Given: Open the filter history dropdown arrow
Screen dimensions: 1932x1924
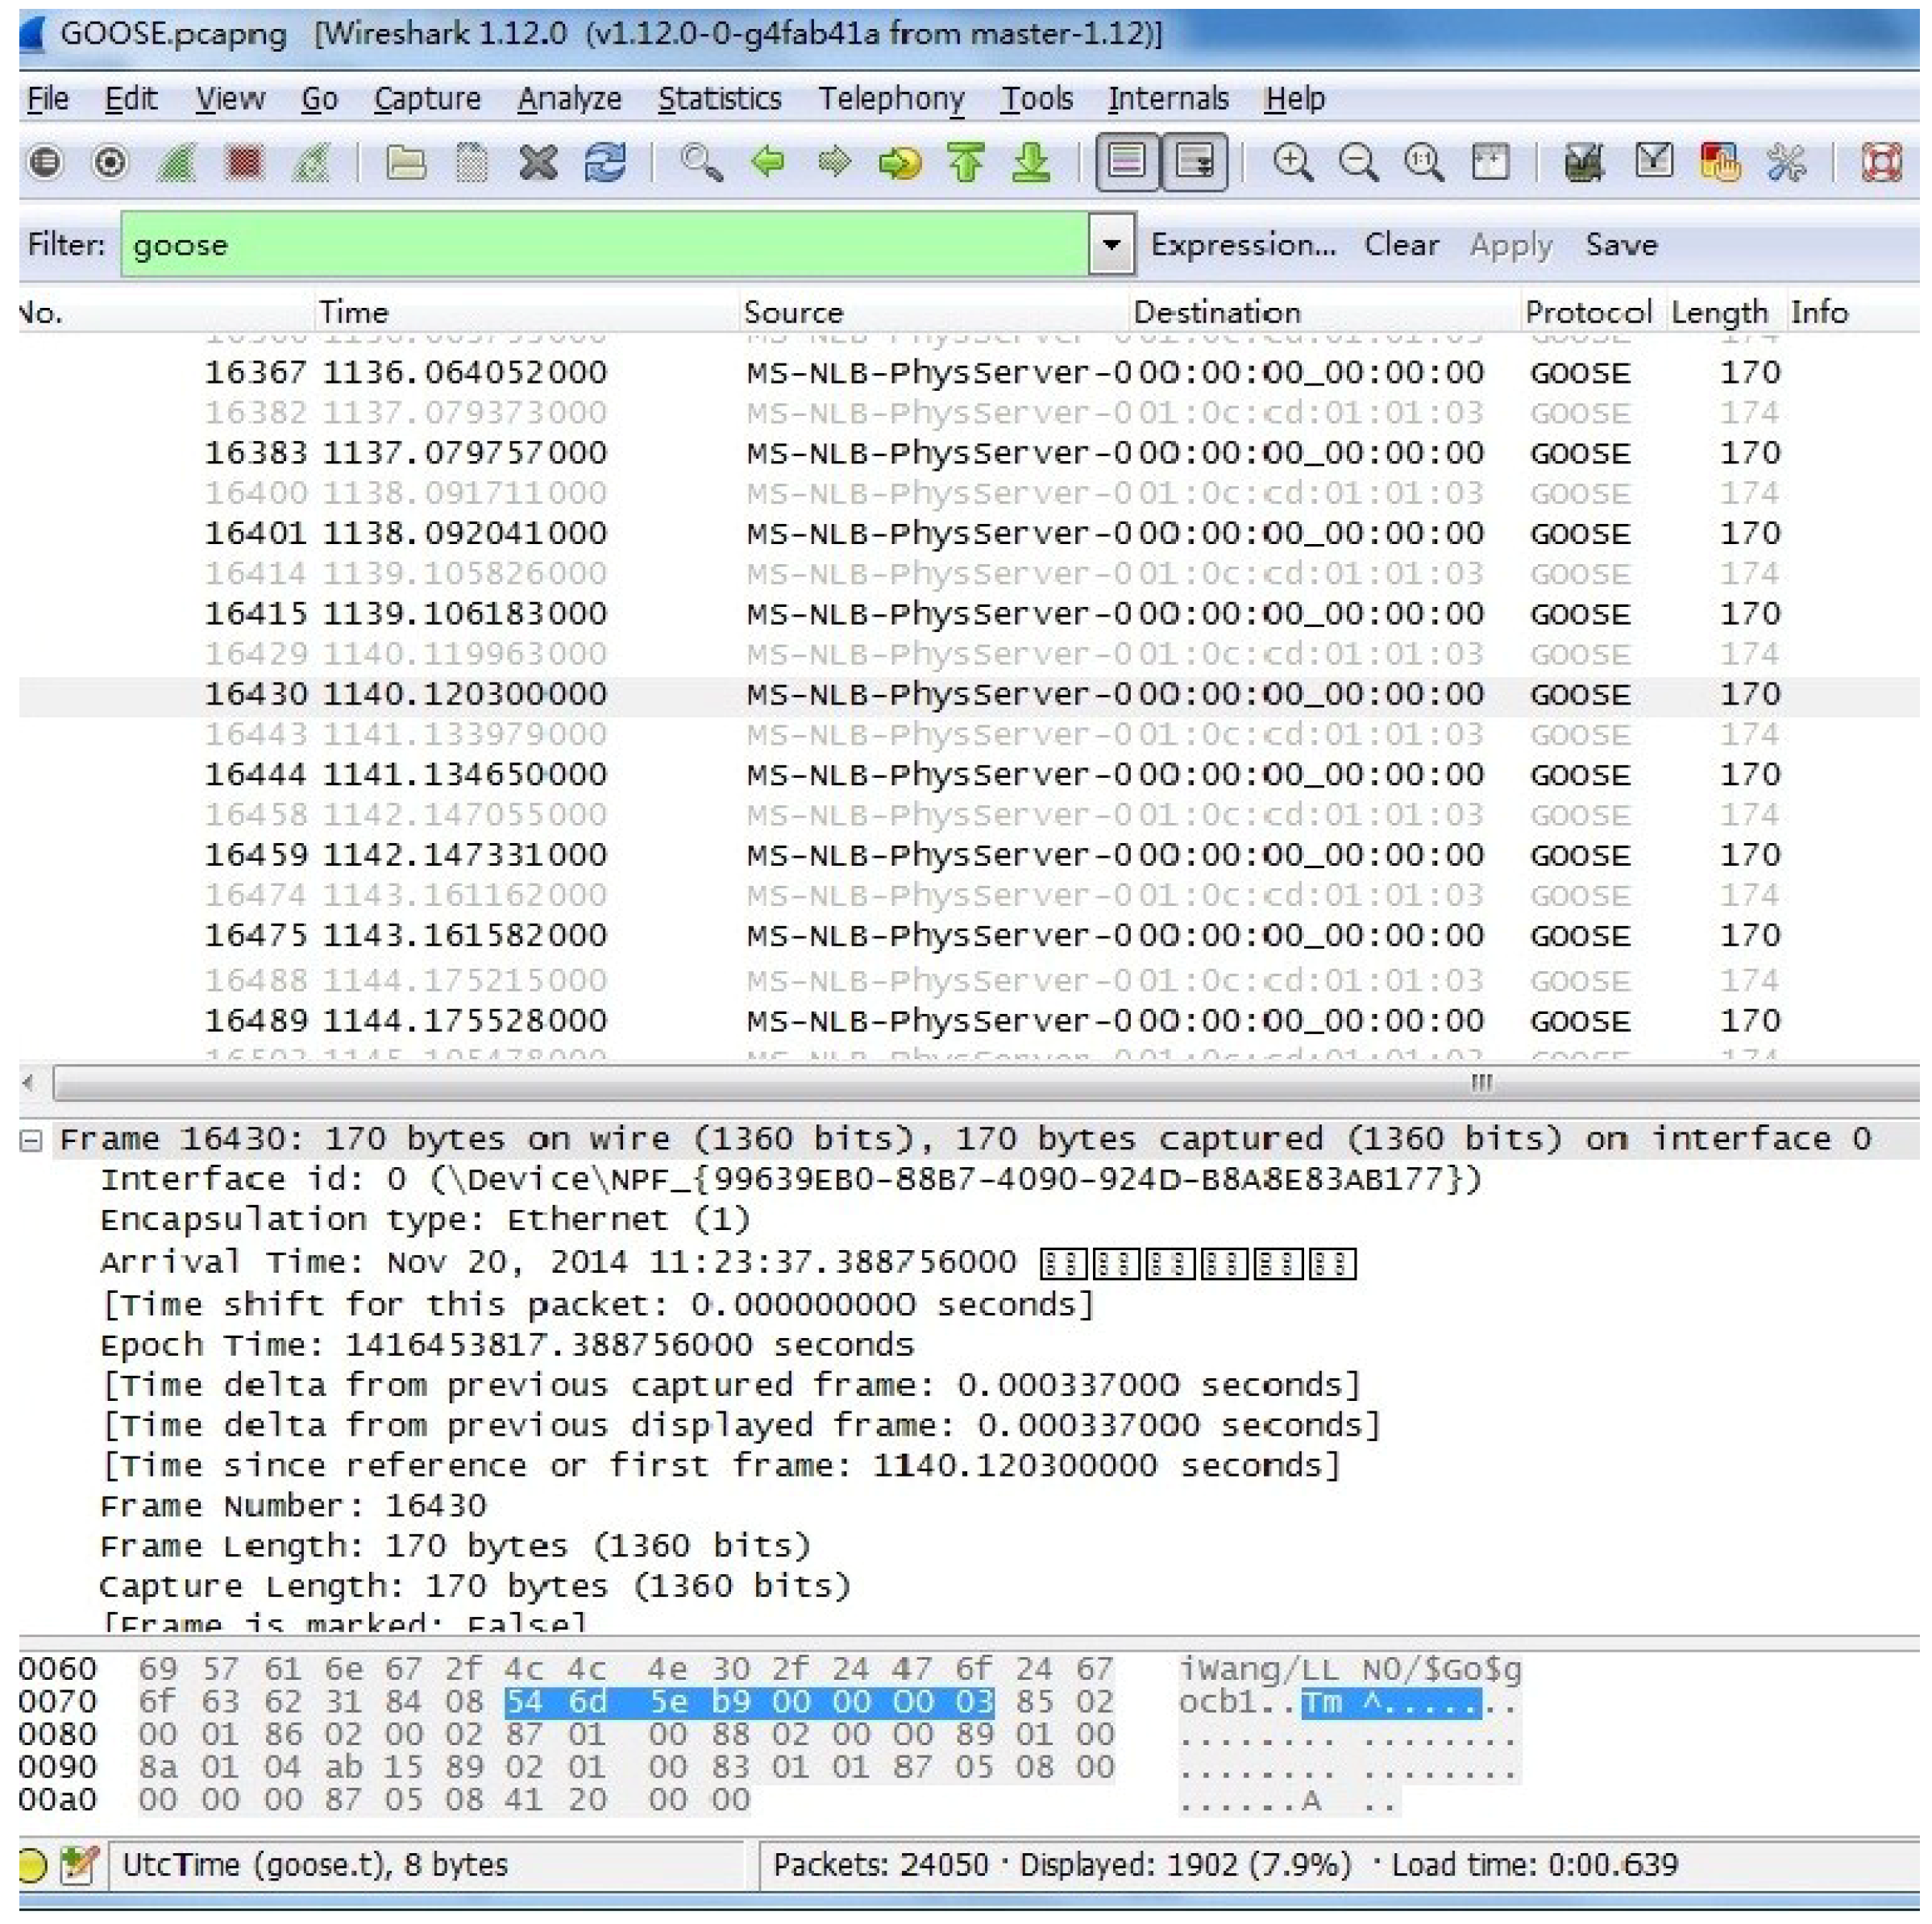Looking at the screenshot, I should [x=1111, y=245].
